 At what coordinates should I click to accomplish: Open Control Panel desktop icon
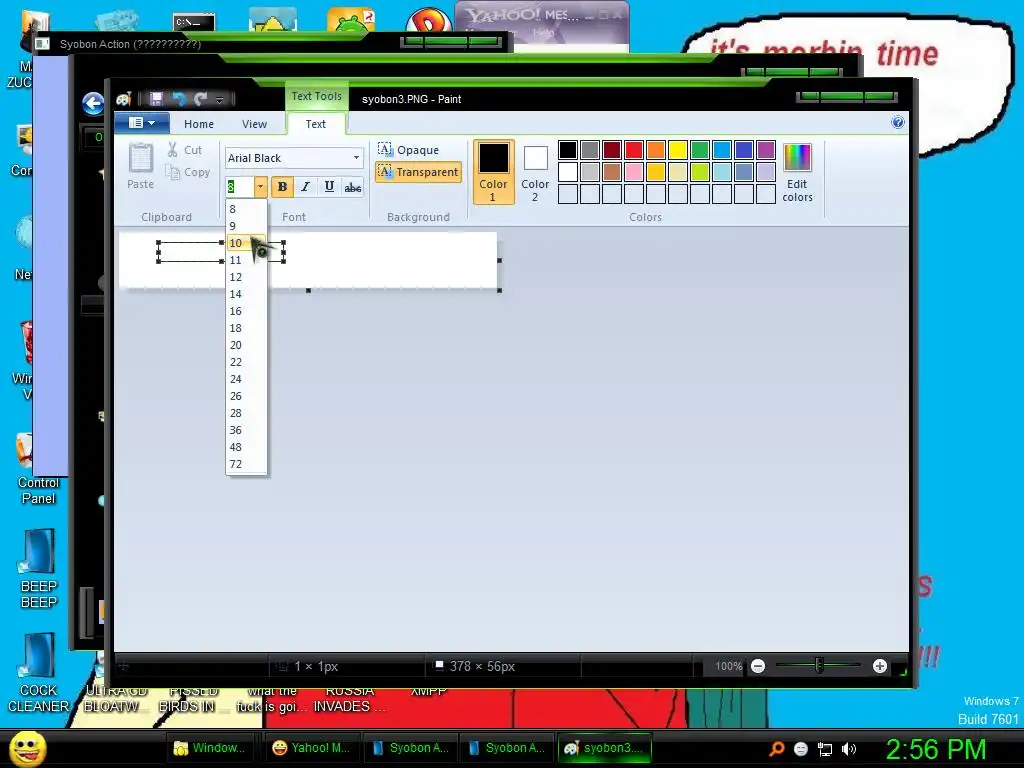point(38,468)
